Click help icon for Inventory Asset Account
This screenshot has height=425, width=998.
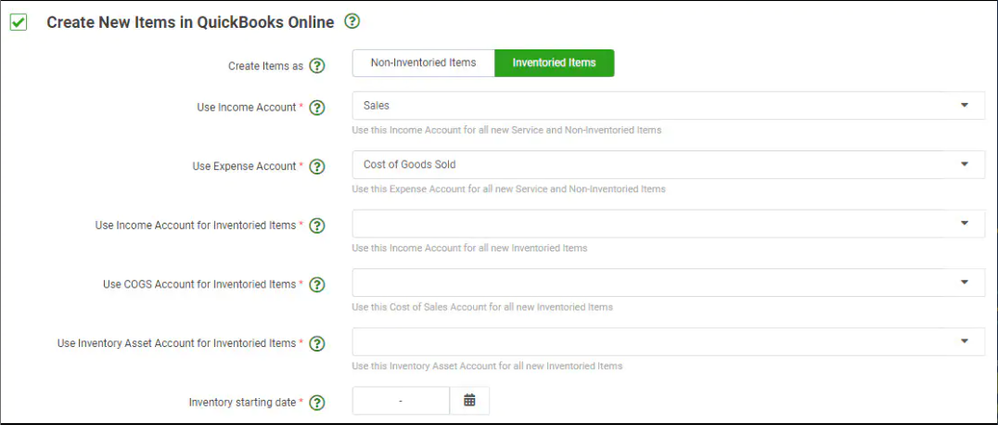(x=317, y=344)
